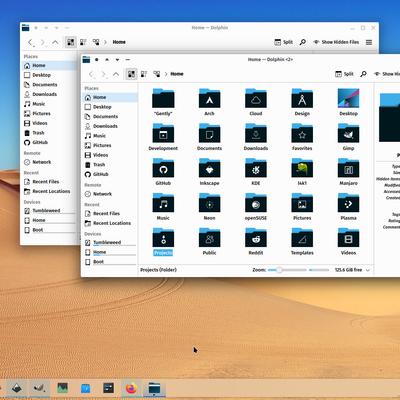Go back in front window history
The image size is (400, 400).
pyautogui.click(x=91, y=74)
